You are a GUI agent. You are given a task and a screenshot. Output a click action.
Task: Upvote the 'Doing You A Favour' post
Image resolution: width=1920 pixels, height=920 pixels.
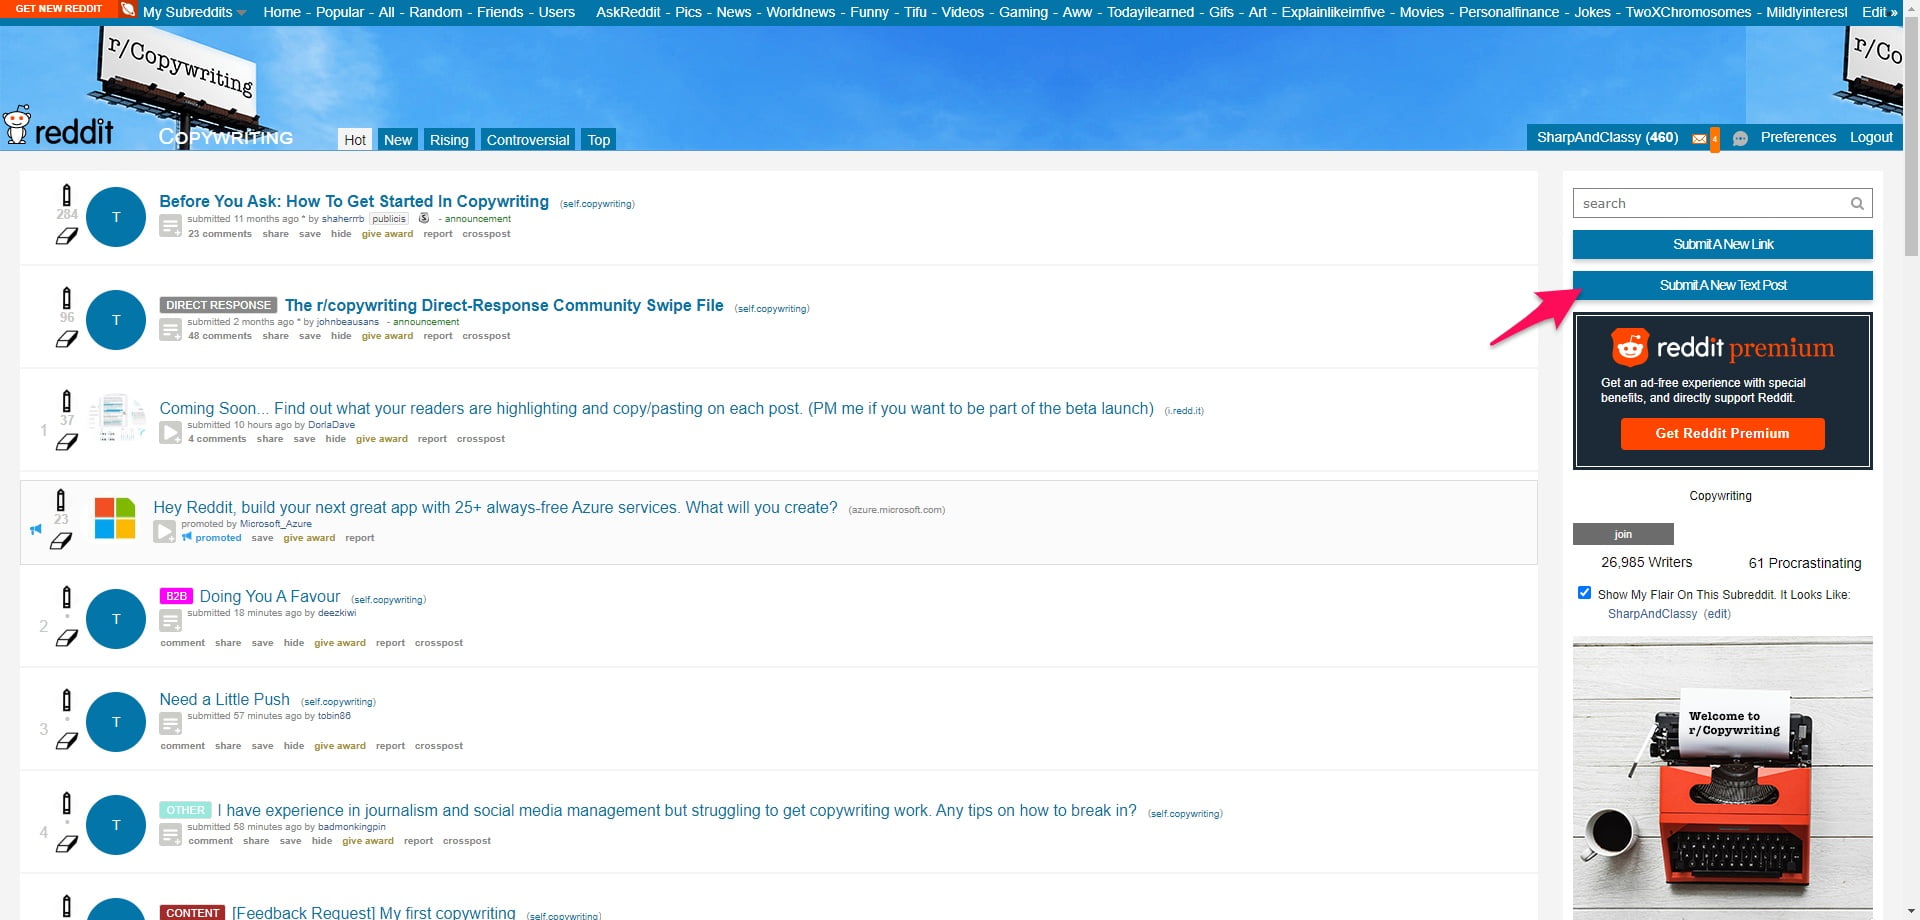pos(67,597)
